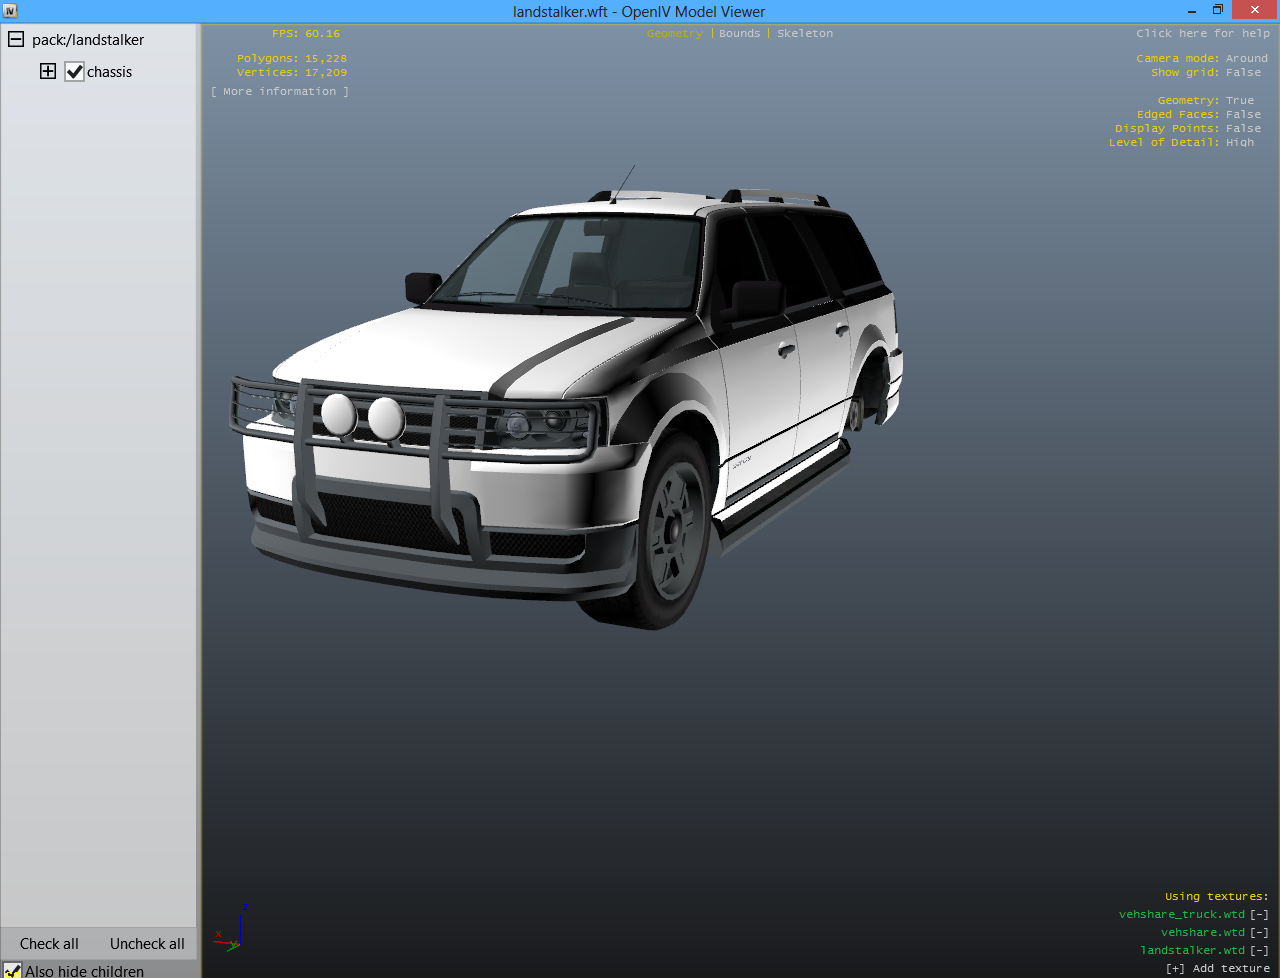Open help via Click here for help
Viewport: 1280px width, 978px height.
(x=1202, y=33)
